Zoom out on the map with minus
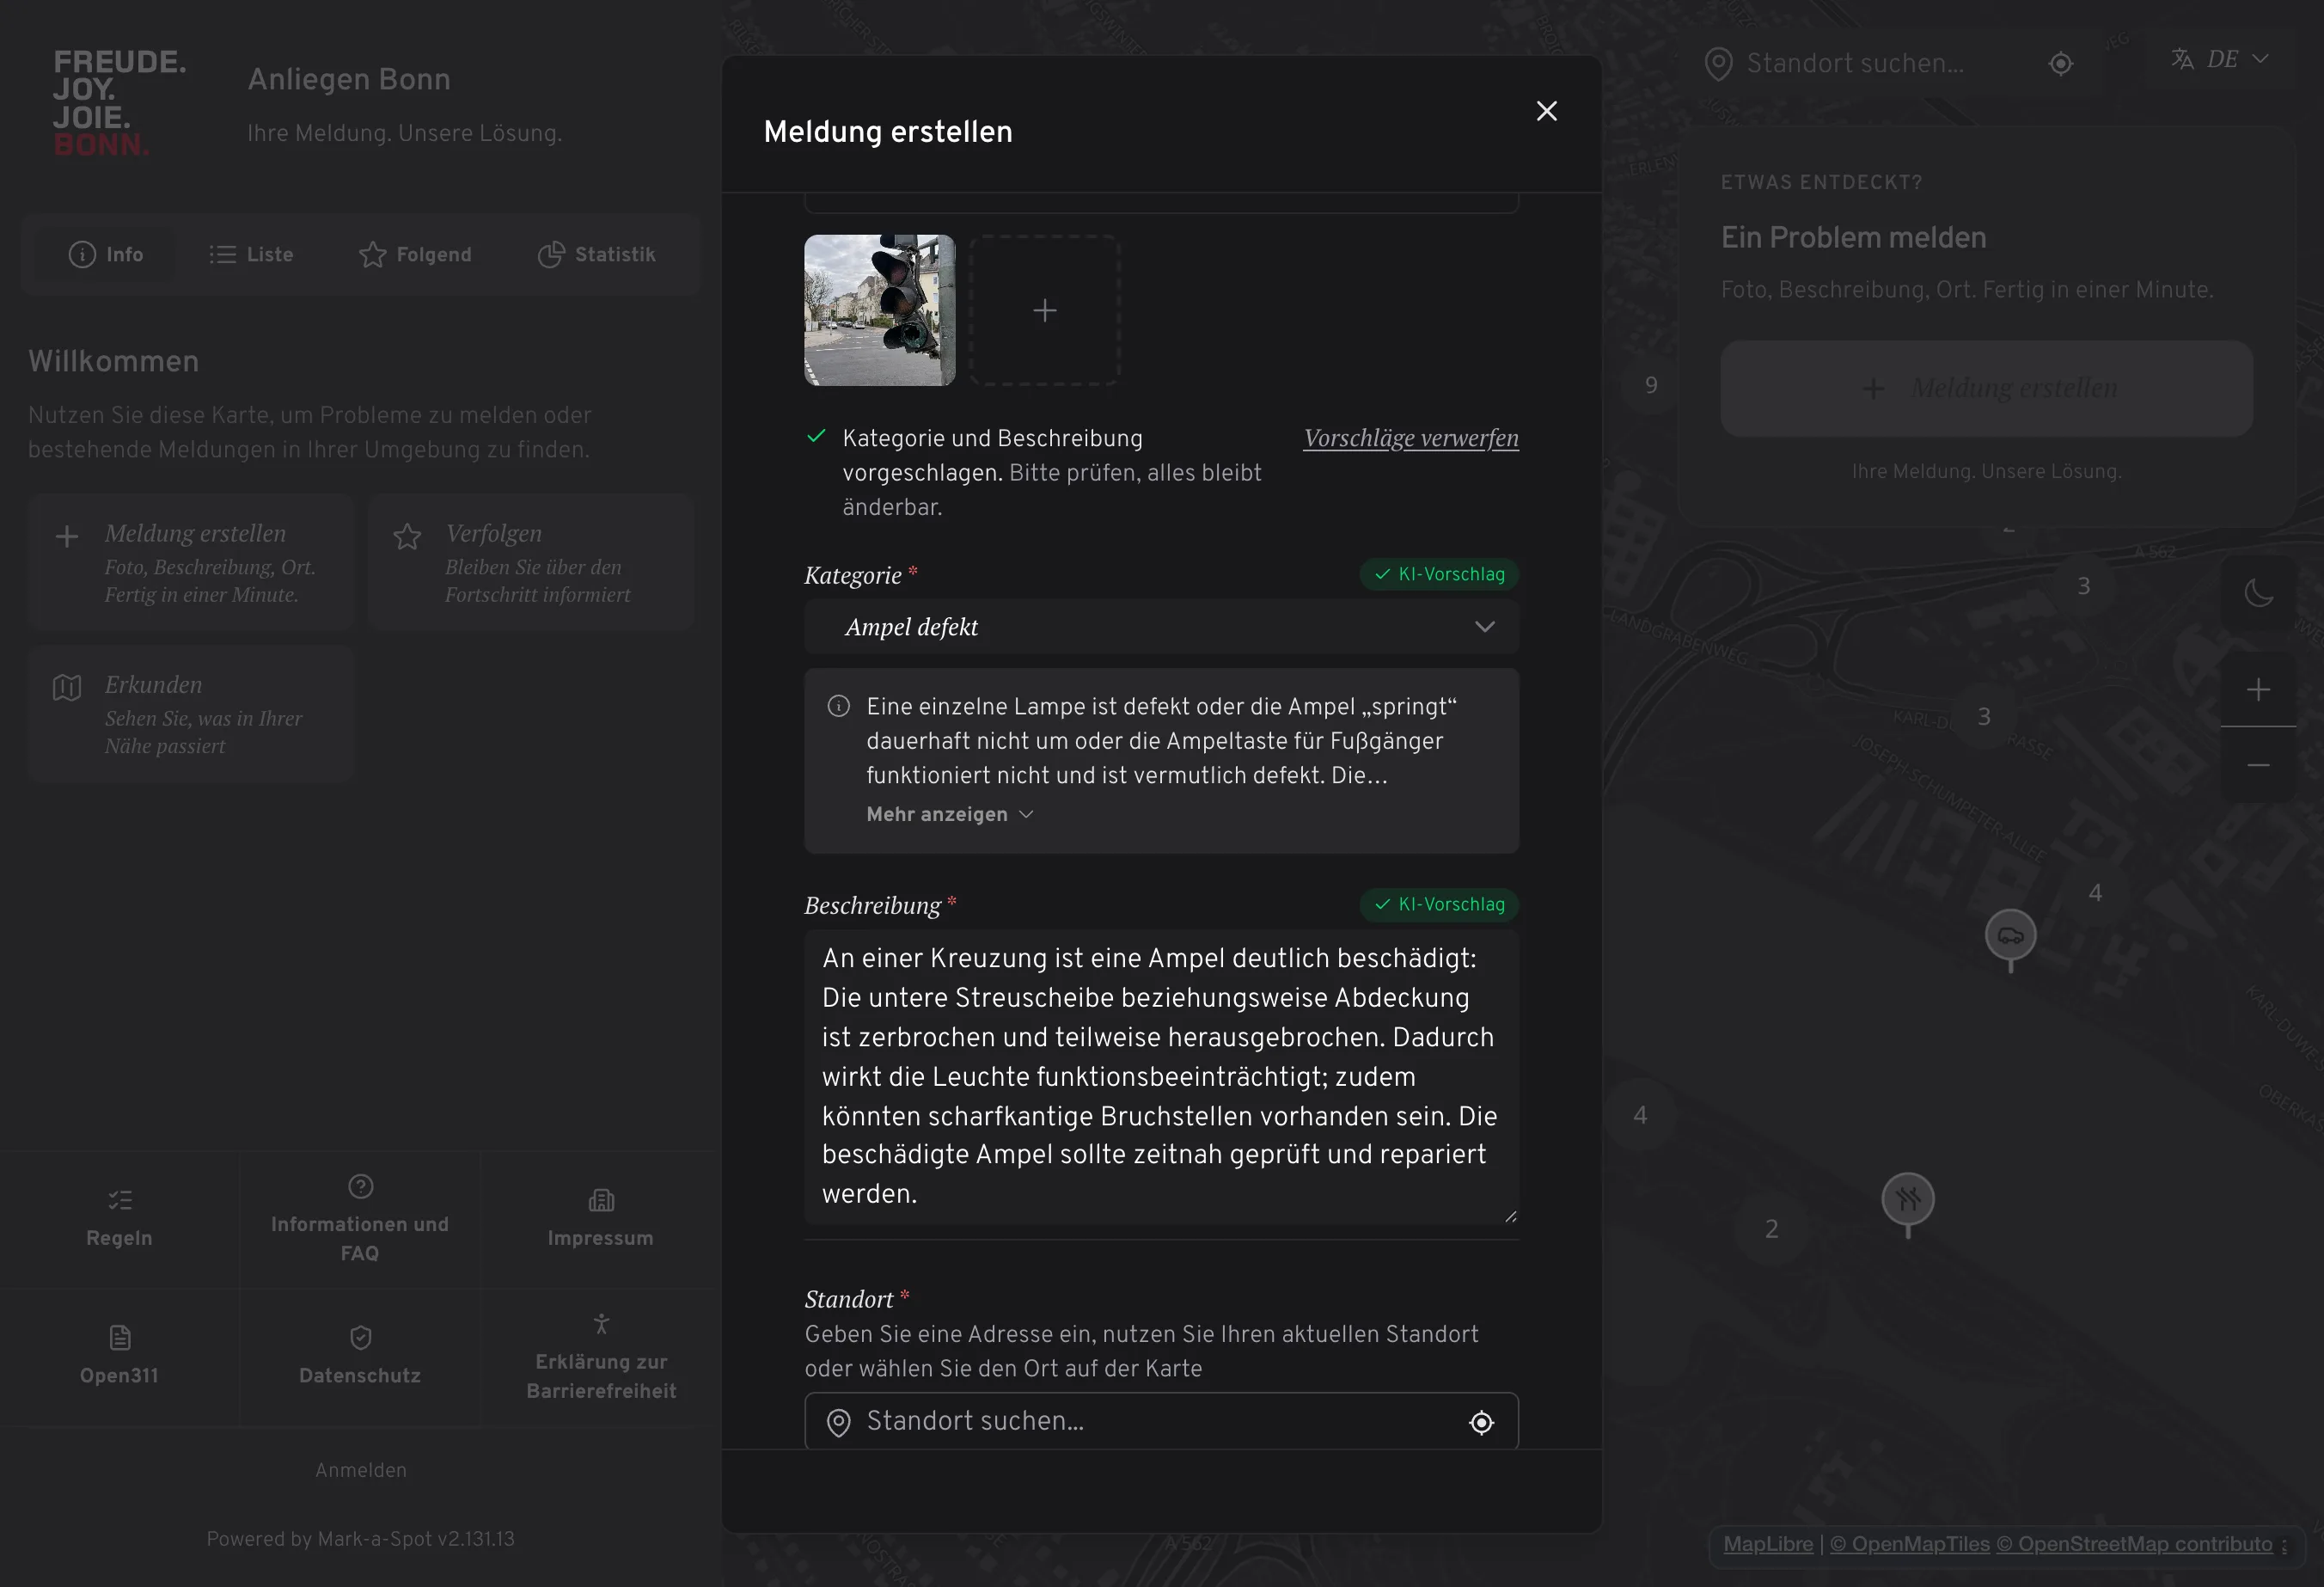 coord(2258,765)
